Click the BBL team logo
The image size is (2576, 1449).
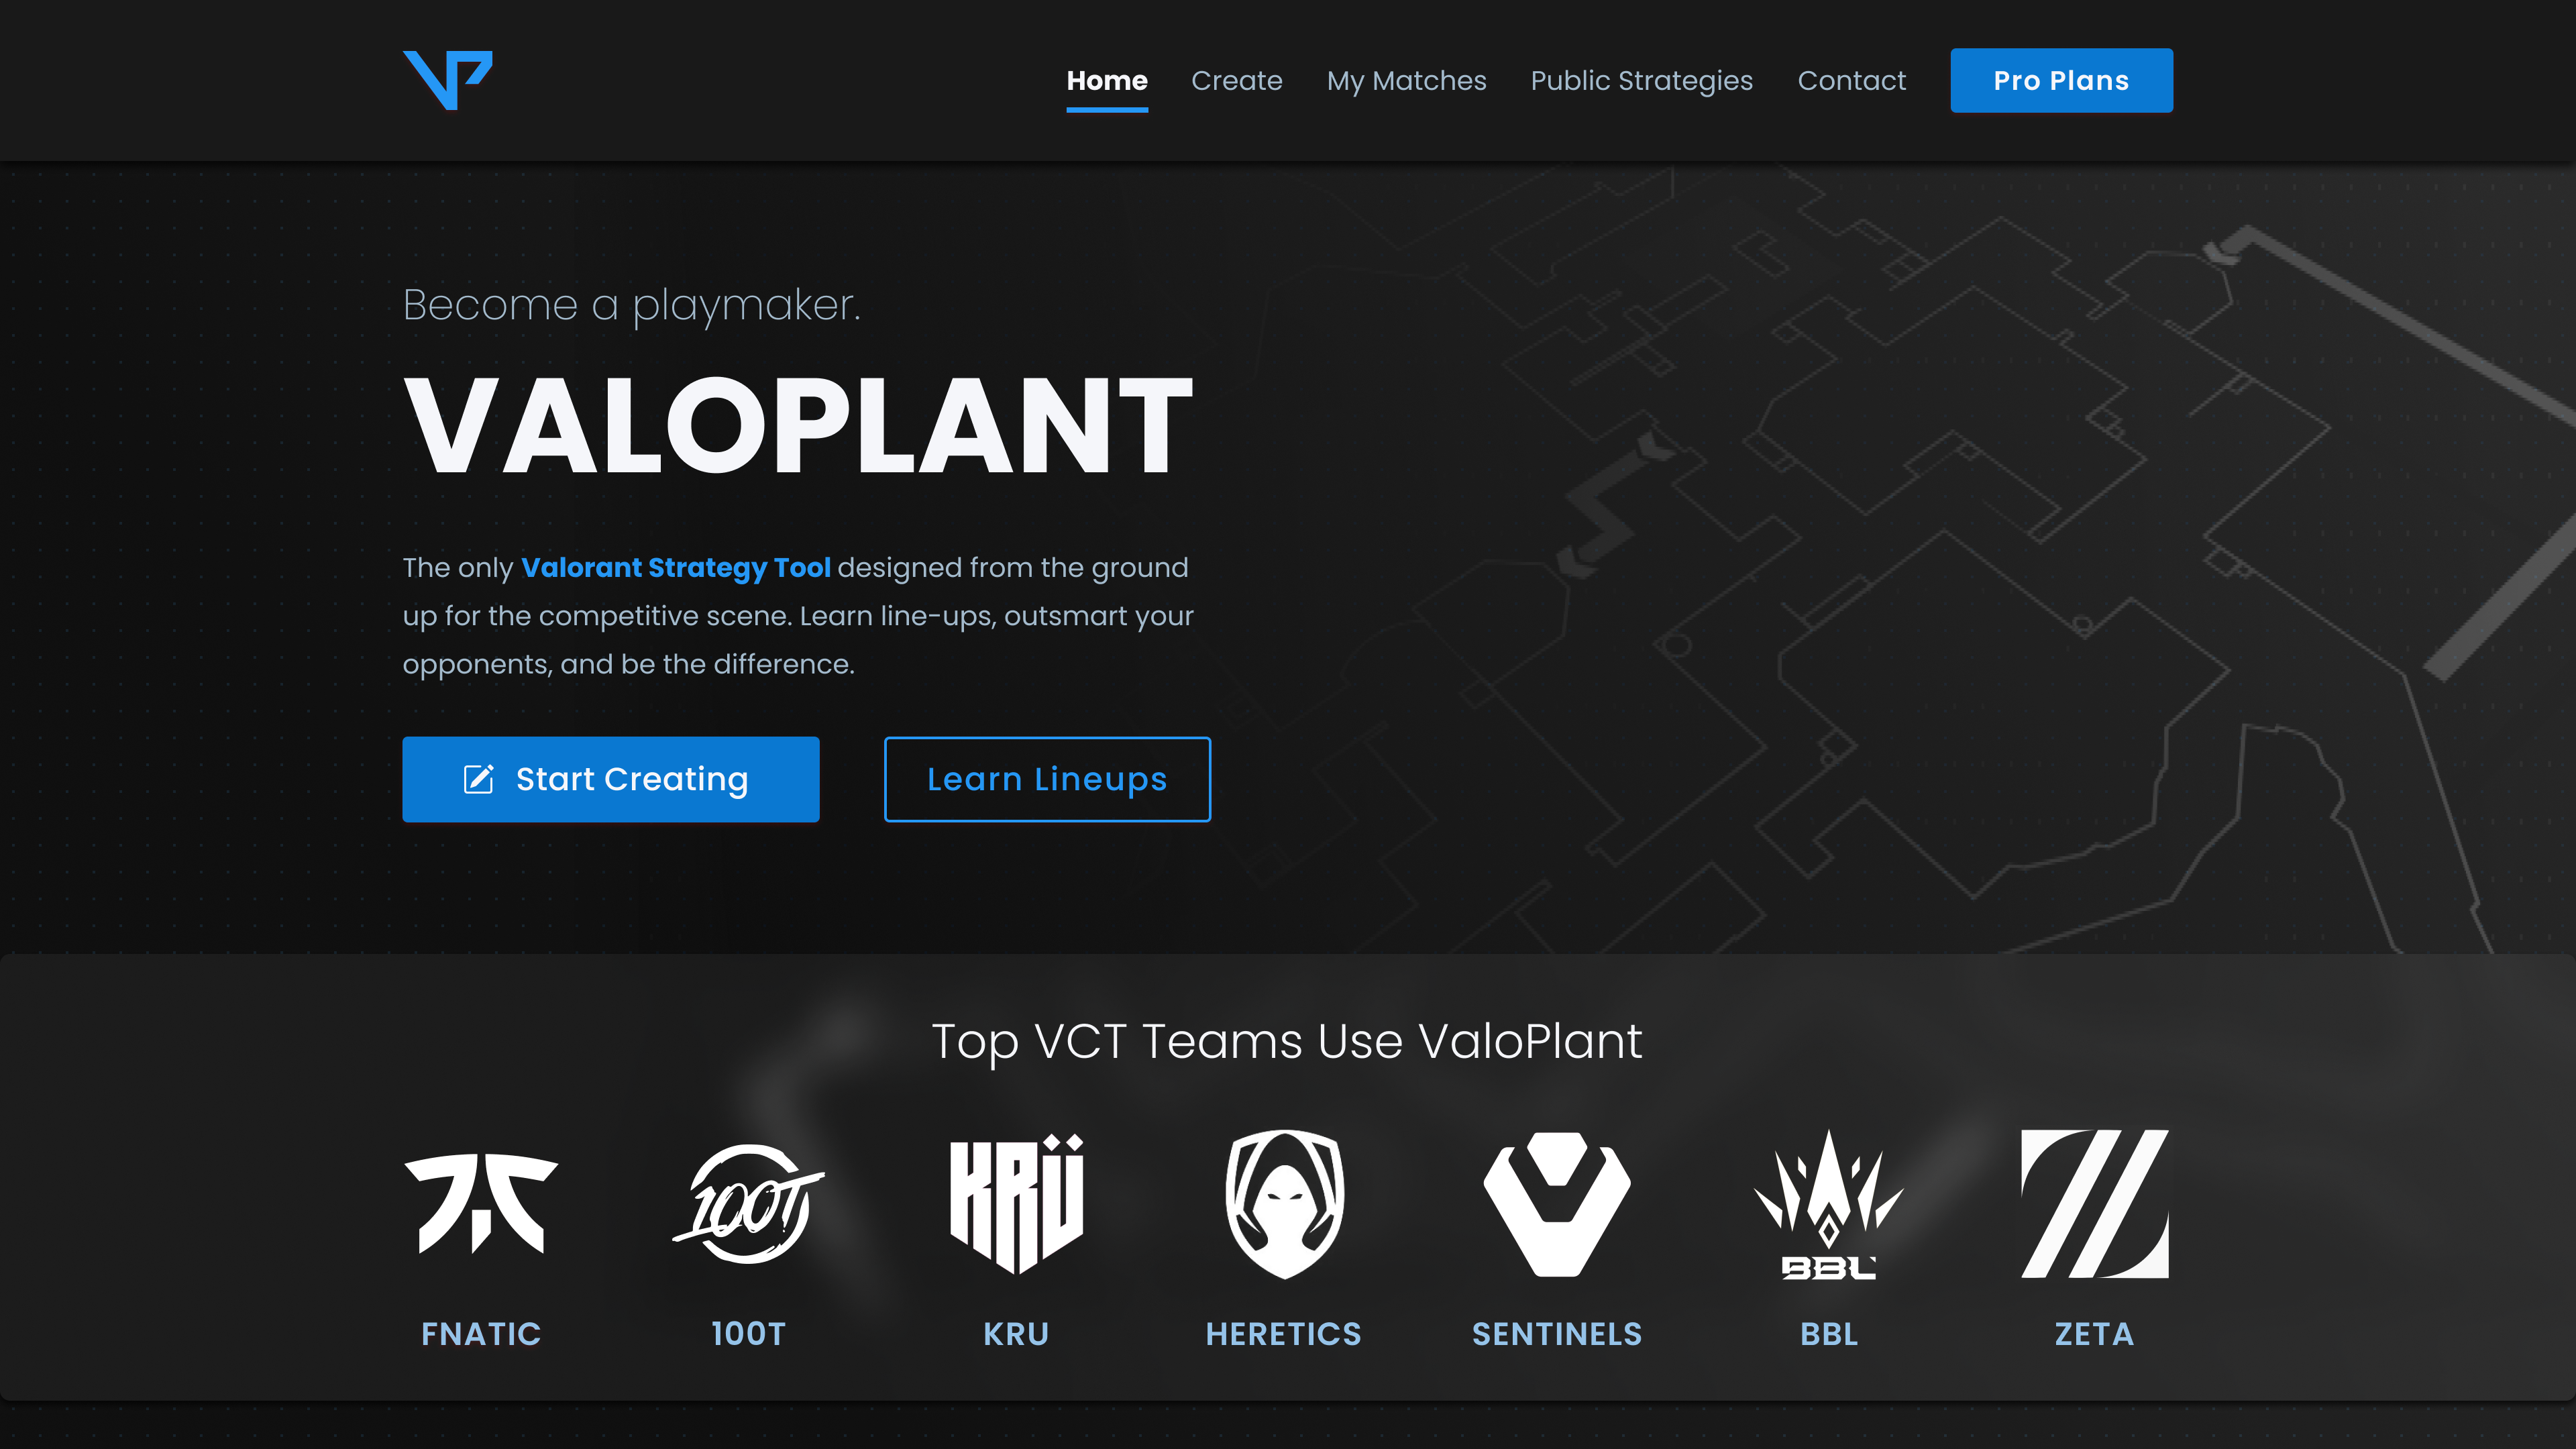click(1828, 1203)
